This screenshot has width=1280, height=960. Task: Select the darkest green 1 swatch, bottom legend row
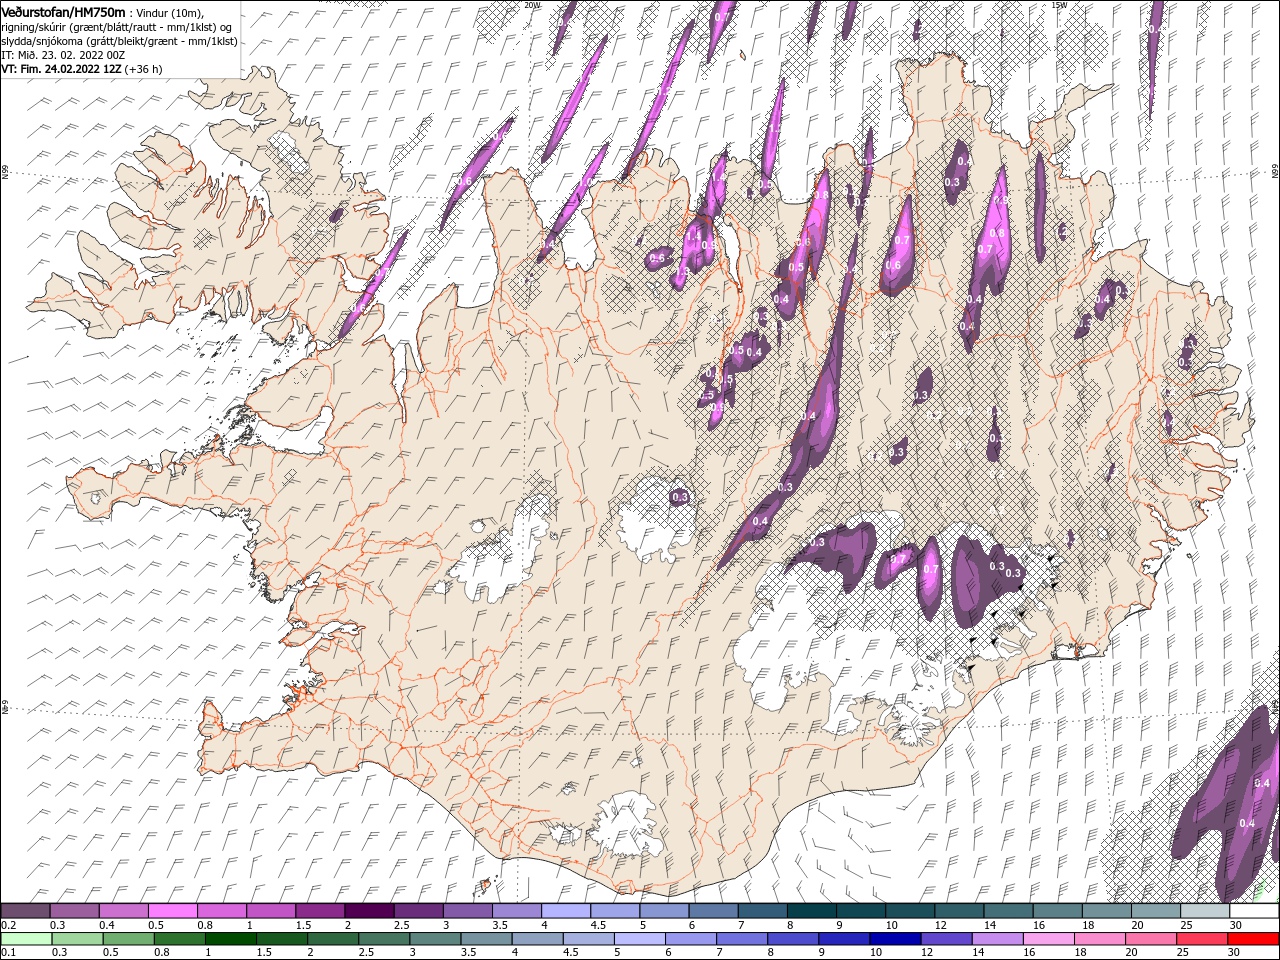231,938
